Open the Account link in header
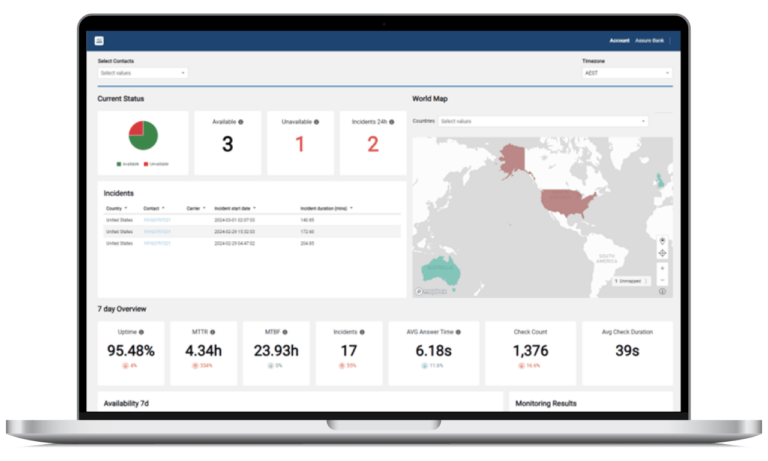The height and width of the screenshot is (461, 768). pyautogui.click(x=619, y=41)
